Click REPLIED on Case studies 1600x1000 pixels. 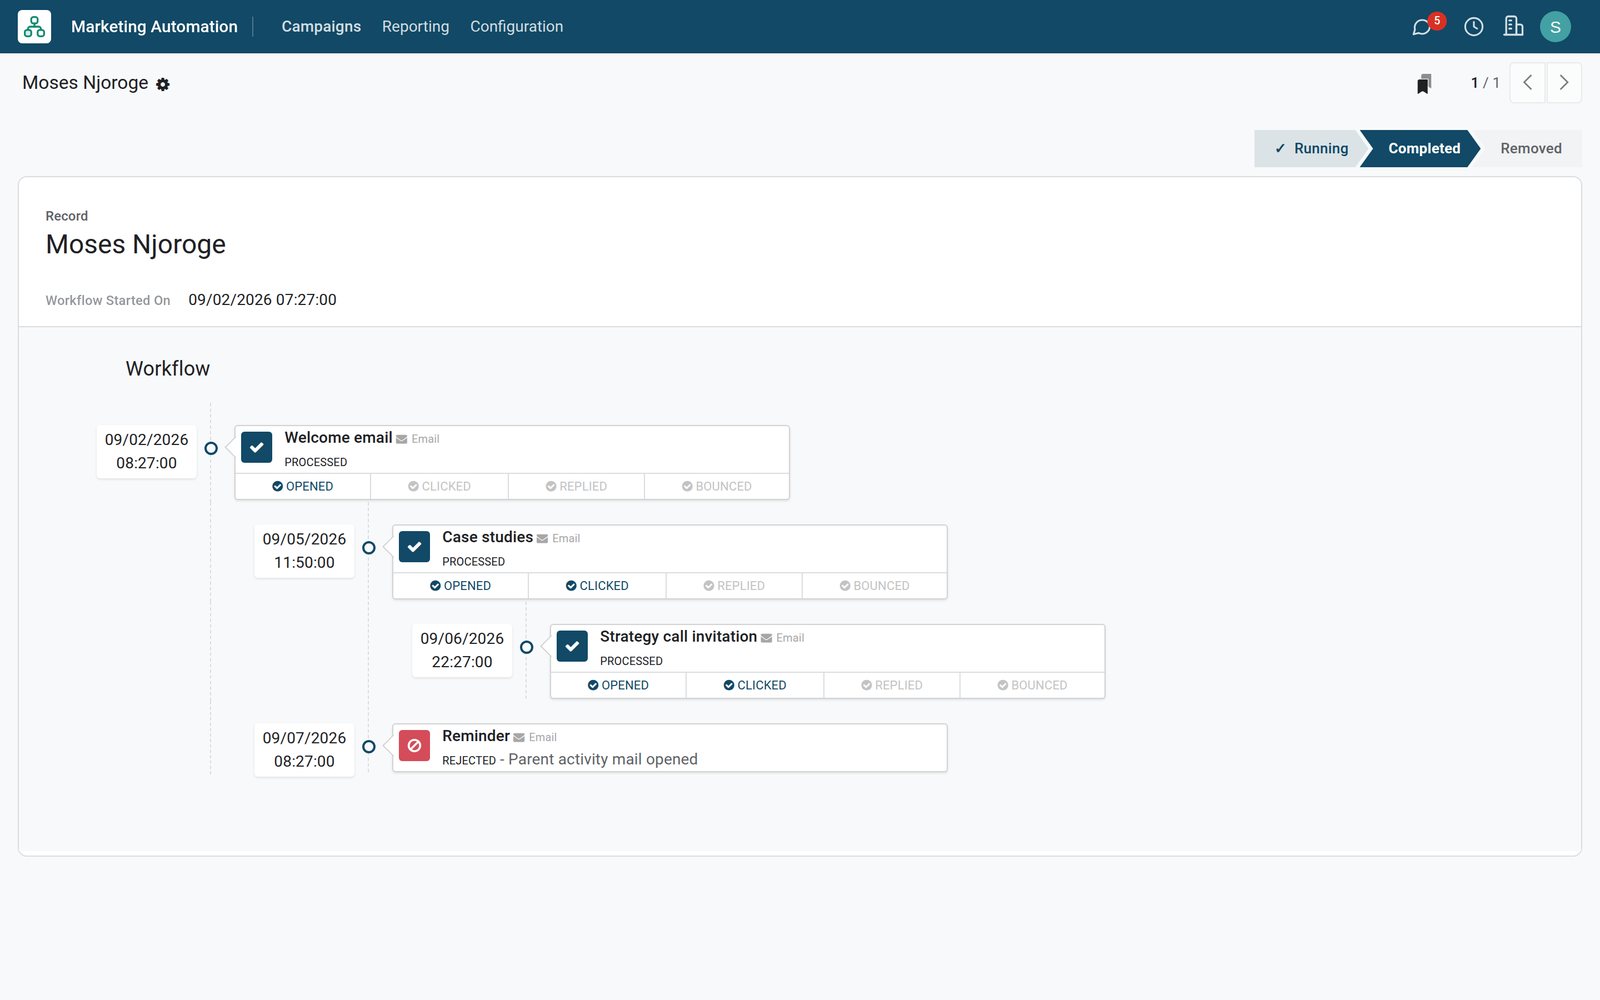(734, 586)
